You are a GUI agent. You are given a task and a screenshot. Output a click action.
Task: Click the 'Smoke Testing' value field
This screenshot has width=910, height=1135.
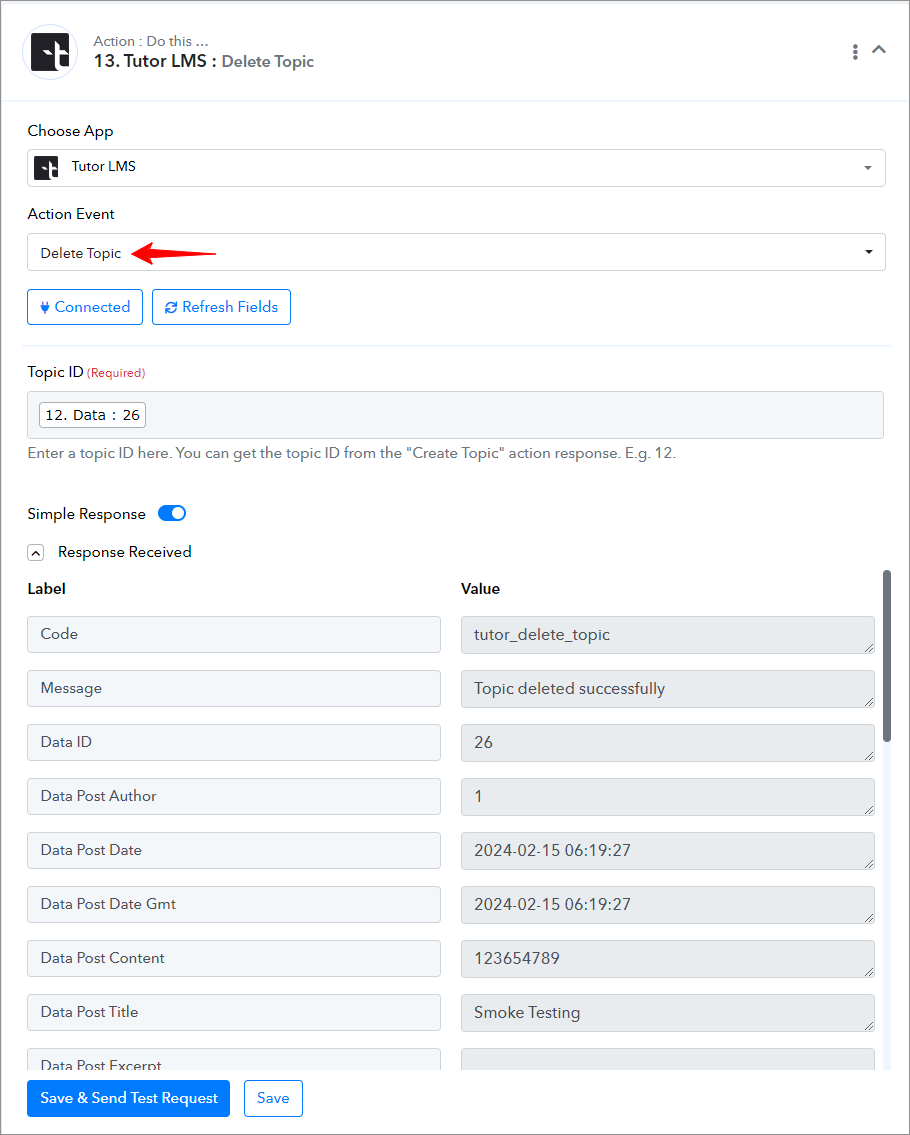coord(667,1013)
